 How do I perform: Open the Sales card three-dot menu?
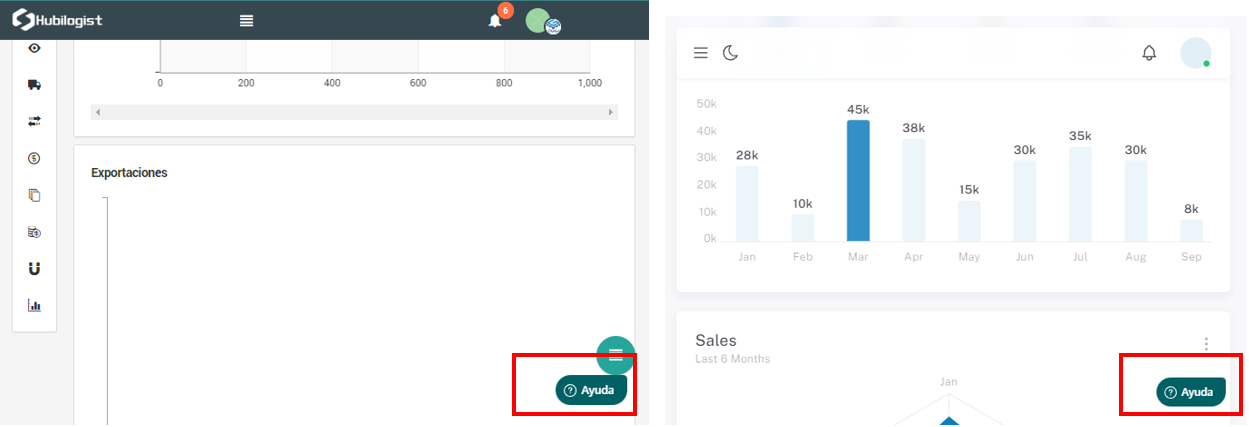pos(1206,344)
